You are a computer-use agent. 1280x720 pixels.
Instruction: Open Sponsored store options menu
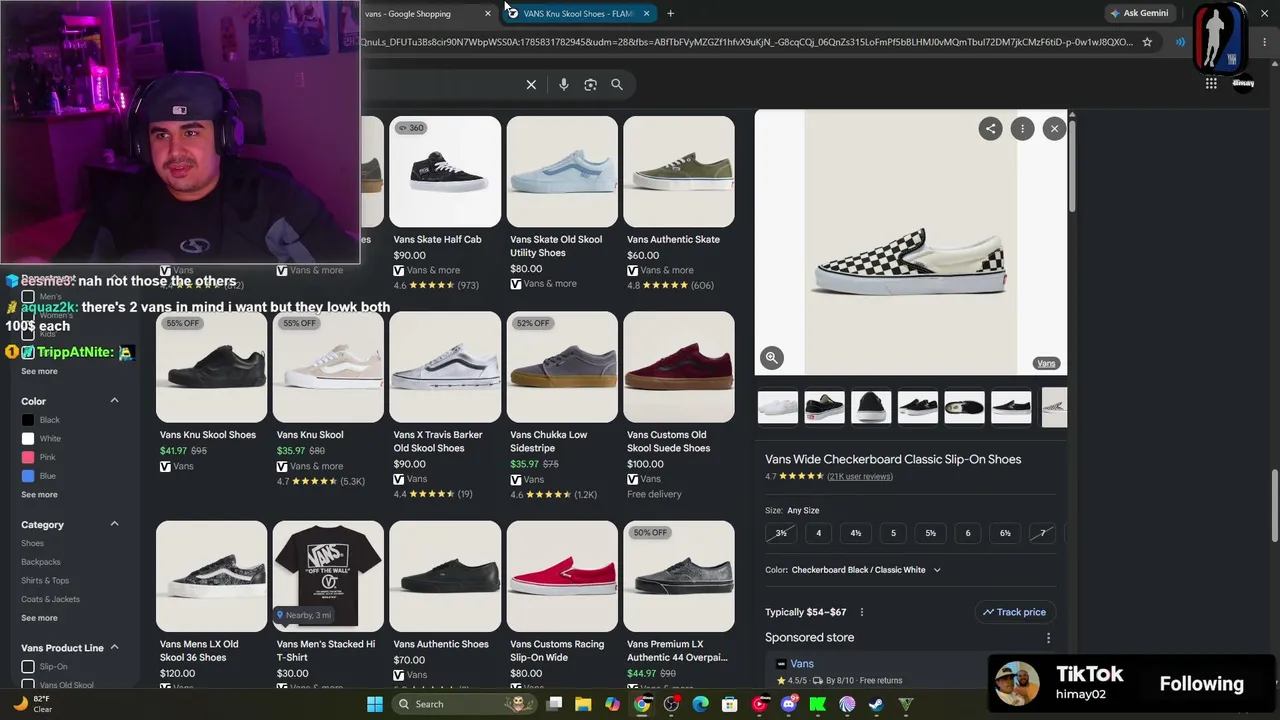pos(1048,638)
